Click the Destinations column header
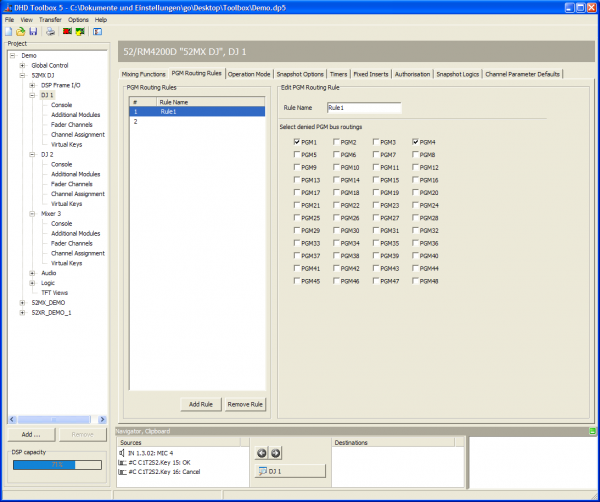The height and width of the screenshot is (502, 600). tap(393, 443)
